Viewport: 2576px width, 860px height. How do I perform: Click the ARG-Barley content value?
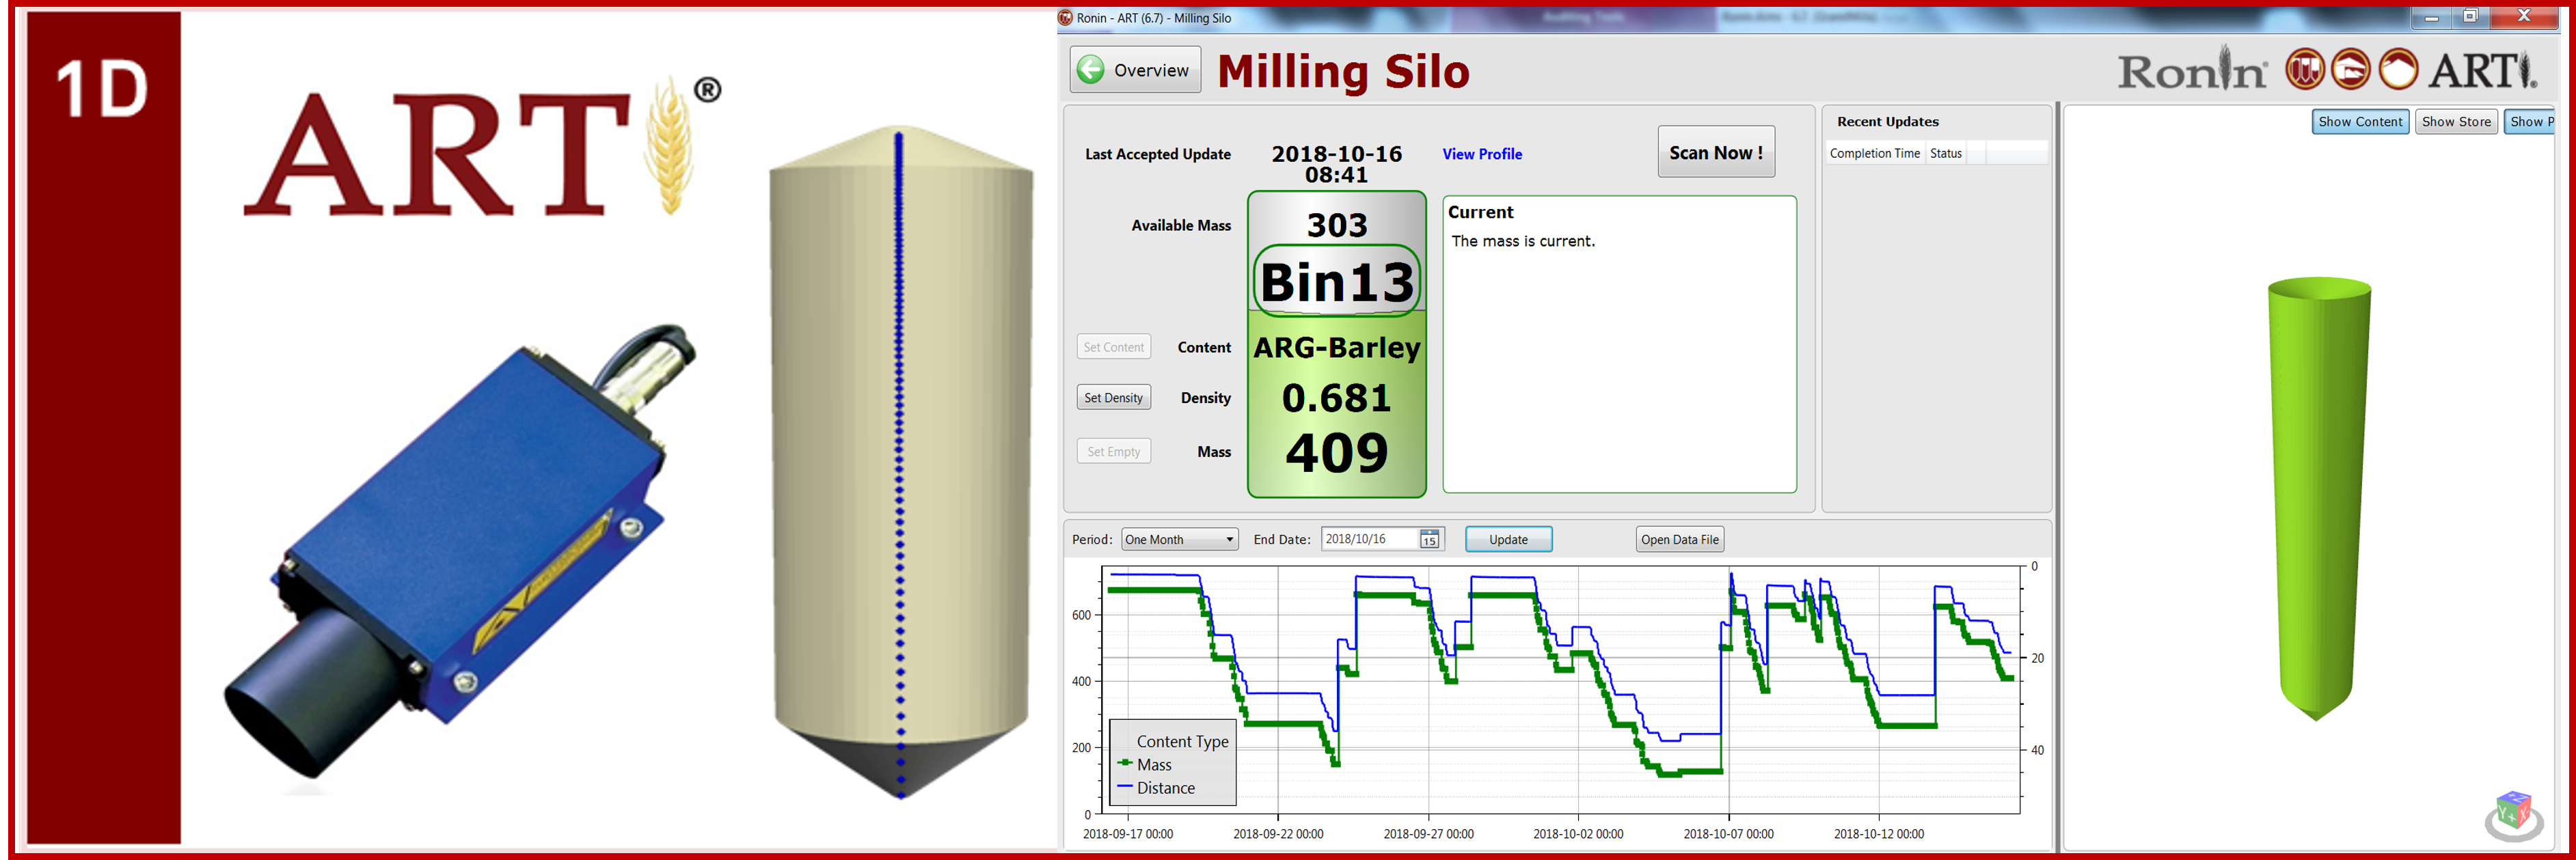click(1337, 348)
